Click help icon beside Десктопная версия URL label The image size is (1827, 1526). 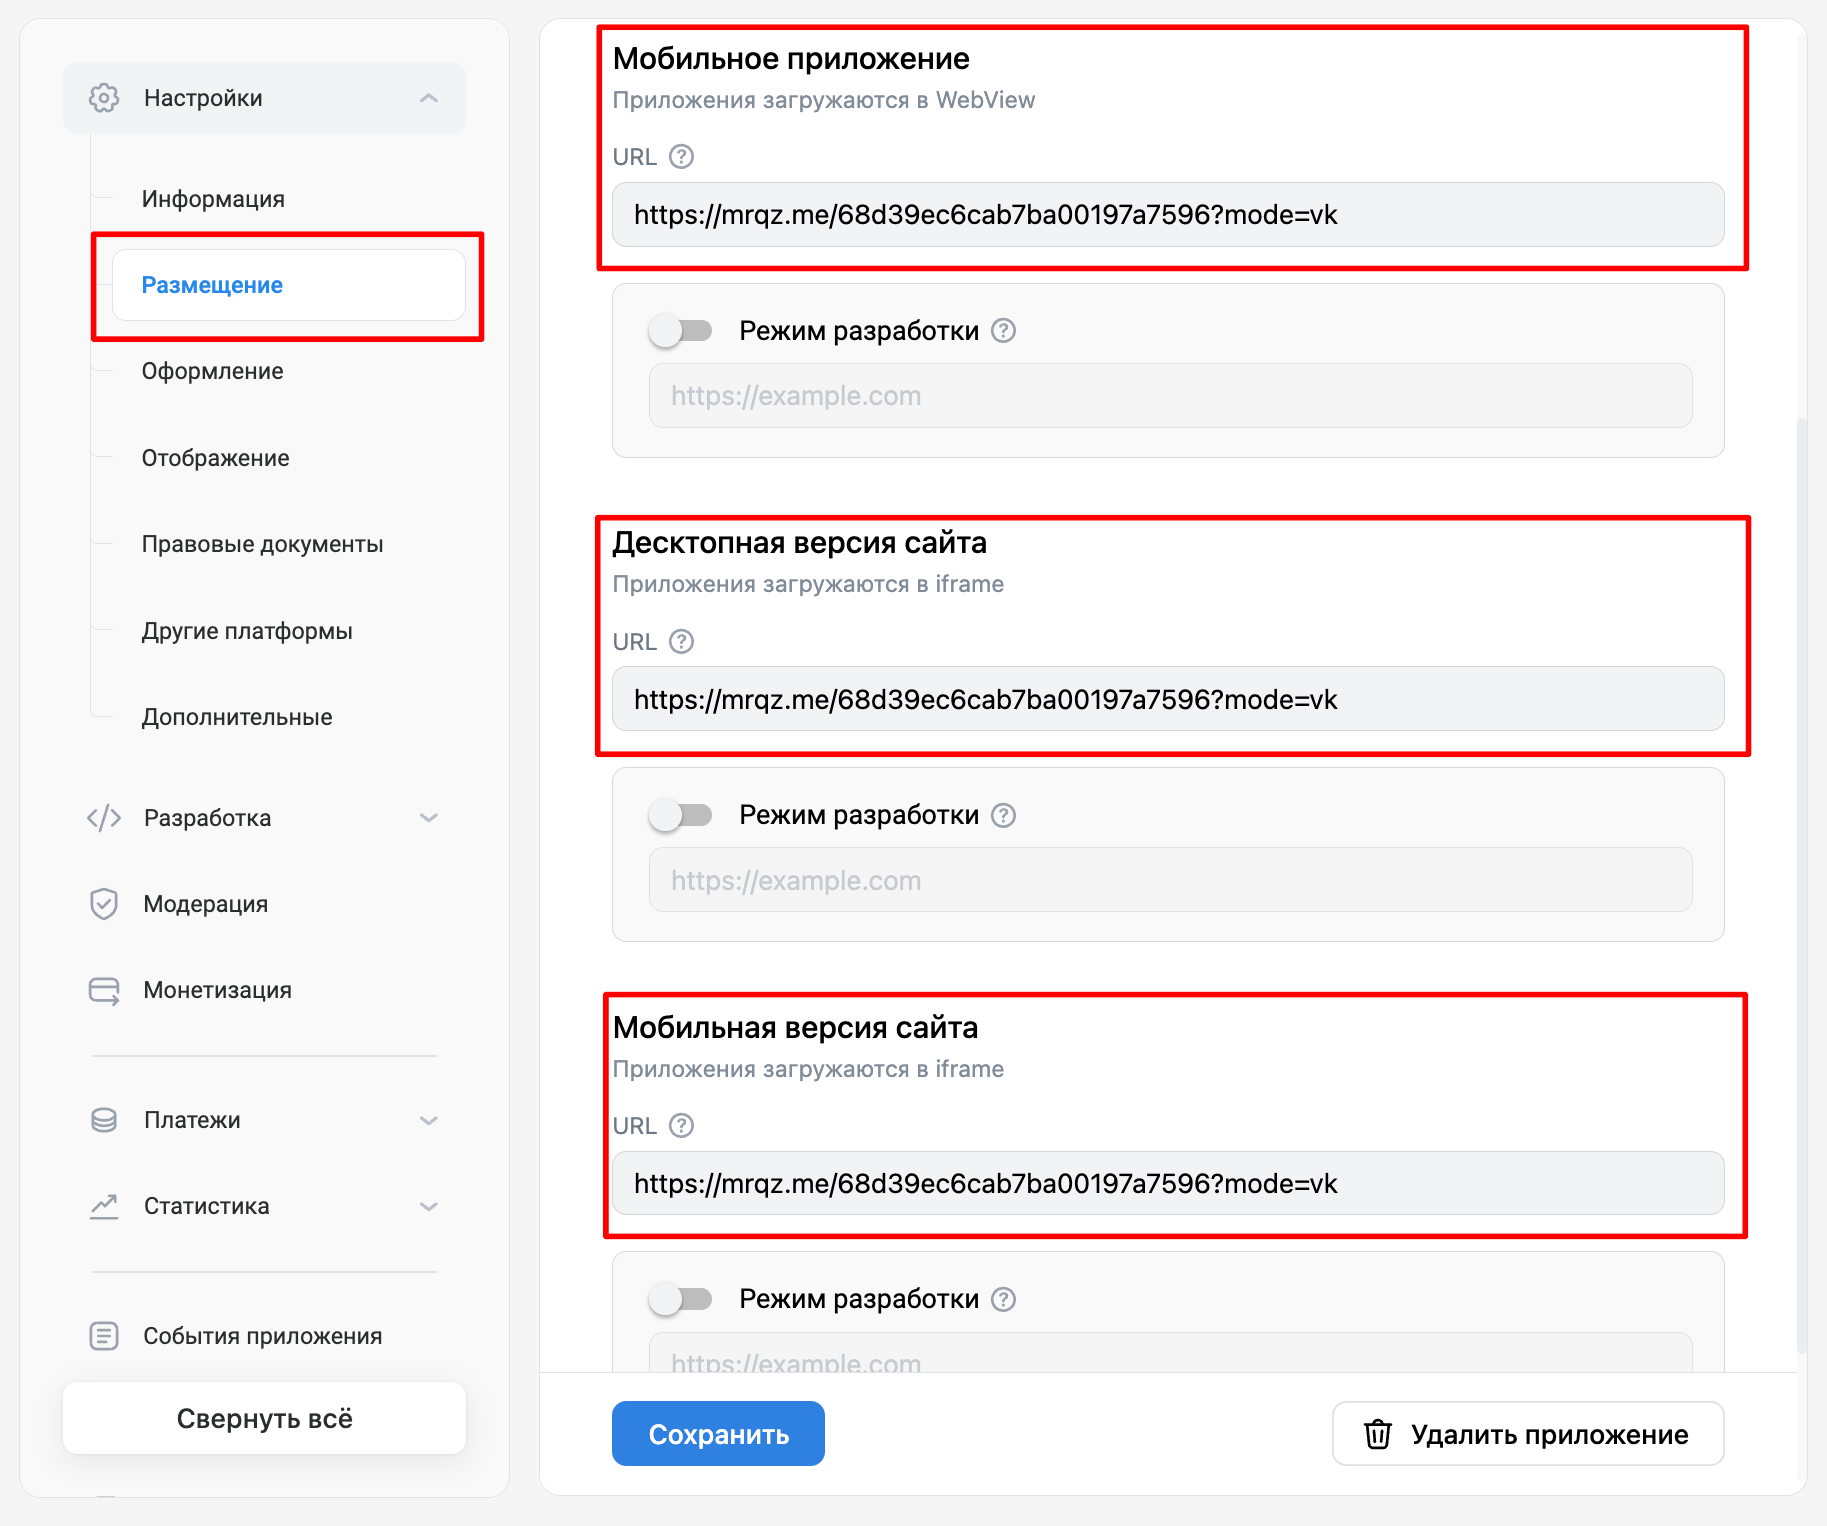pyautogui.click(x=681, y=642)
